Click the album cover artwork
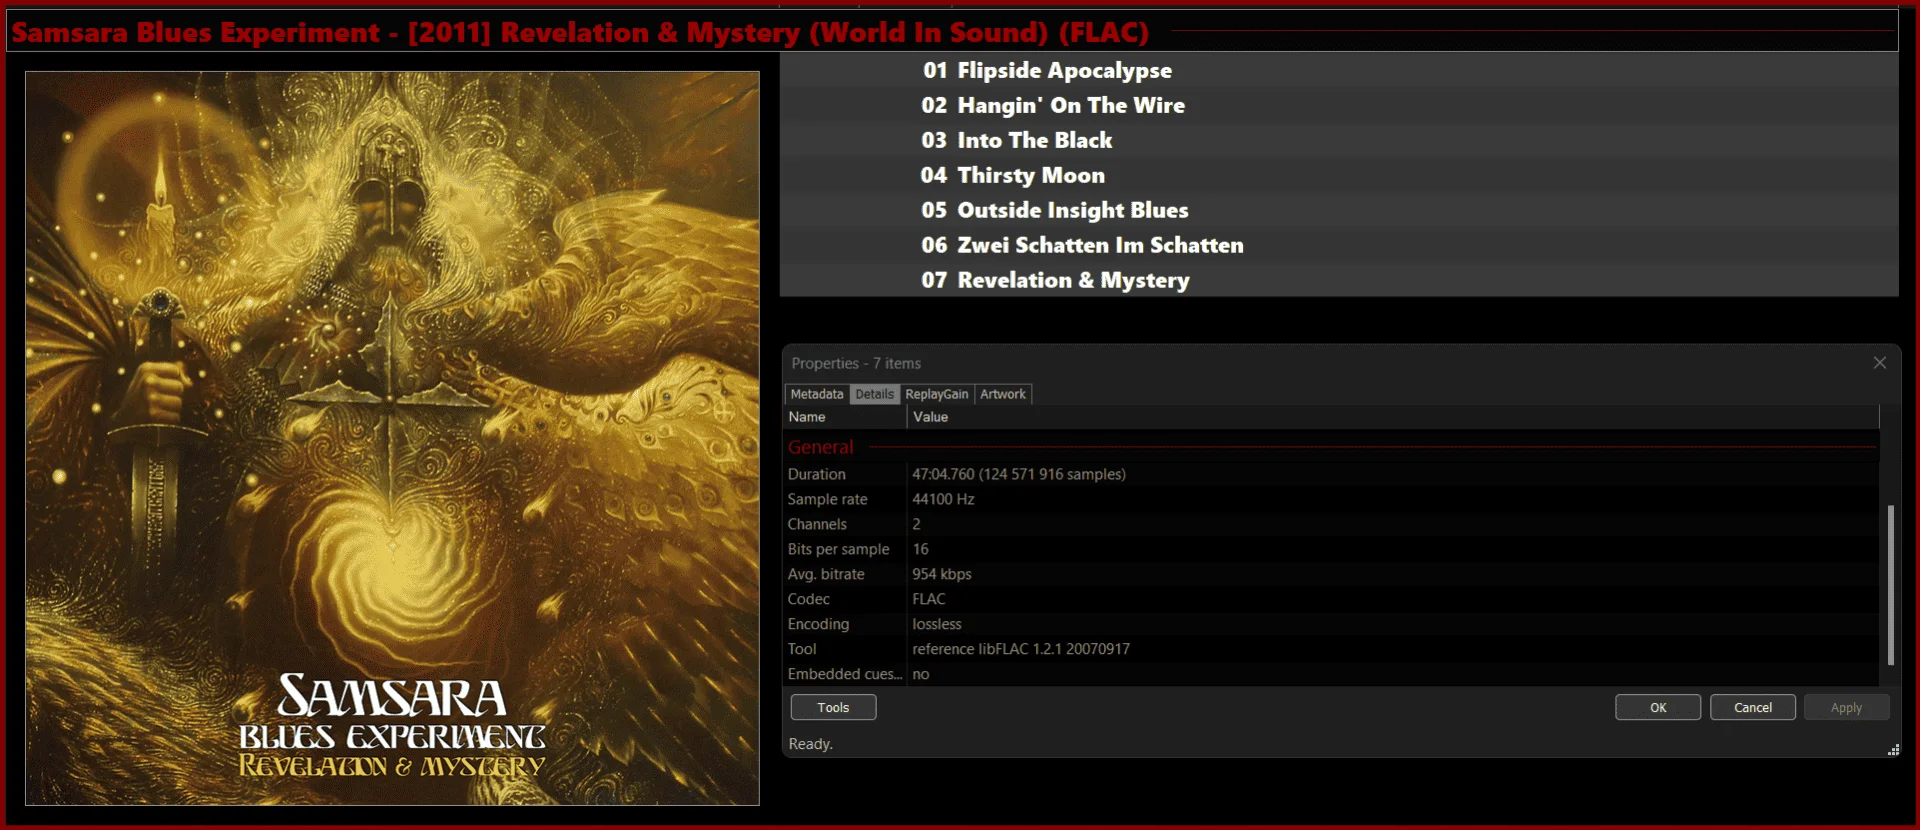The height and width of the screenshot is (830, 1920). click(392, 438)
